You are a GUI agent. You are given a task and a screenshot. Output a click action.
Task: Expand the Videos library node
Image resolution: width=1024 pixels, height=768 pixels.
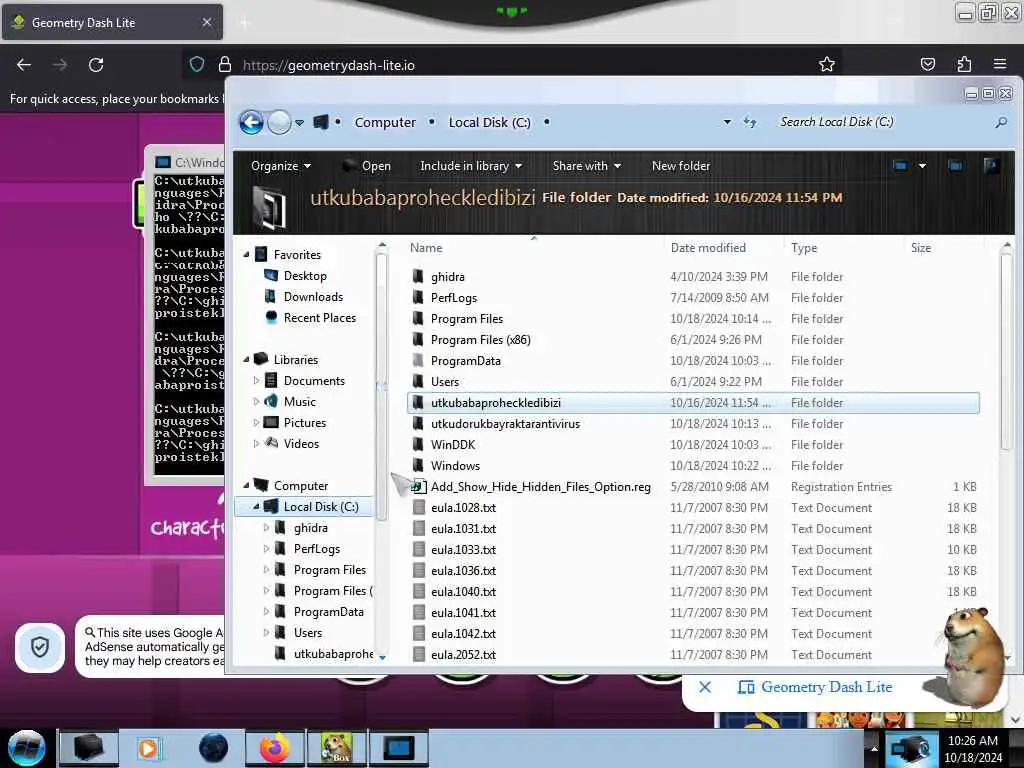(x=256, y=443)
